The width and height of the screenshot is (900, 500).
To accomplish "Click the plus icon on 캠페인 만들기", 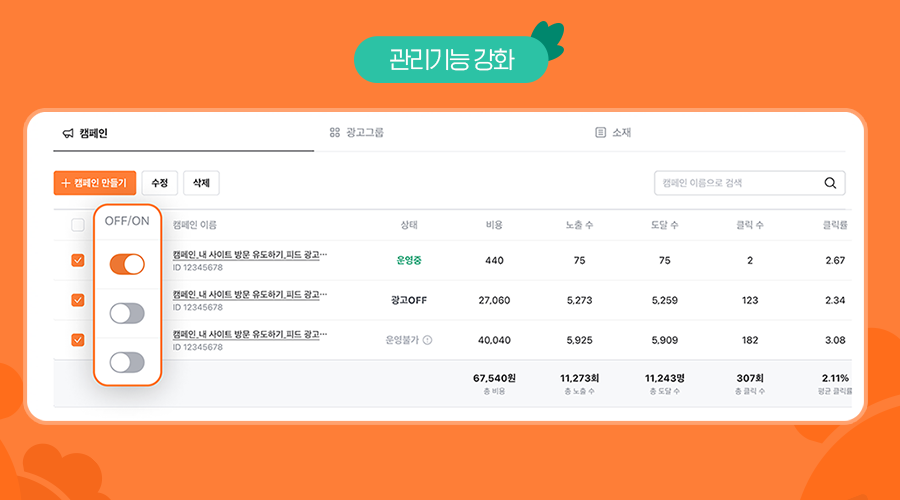I will pyautogui.click(x=66, y=183).
